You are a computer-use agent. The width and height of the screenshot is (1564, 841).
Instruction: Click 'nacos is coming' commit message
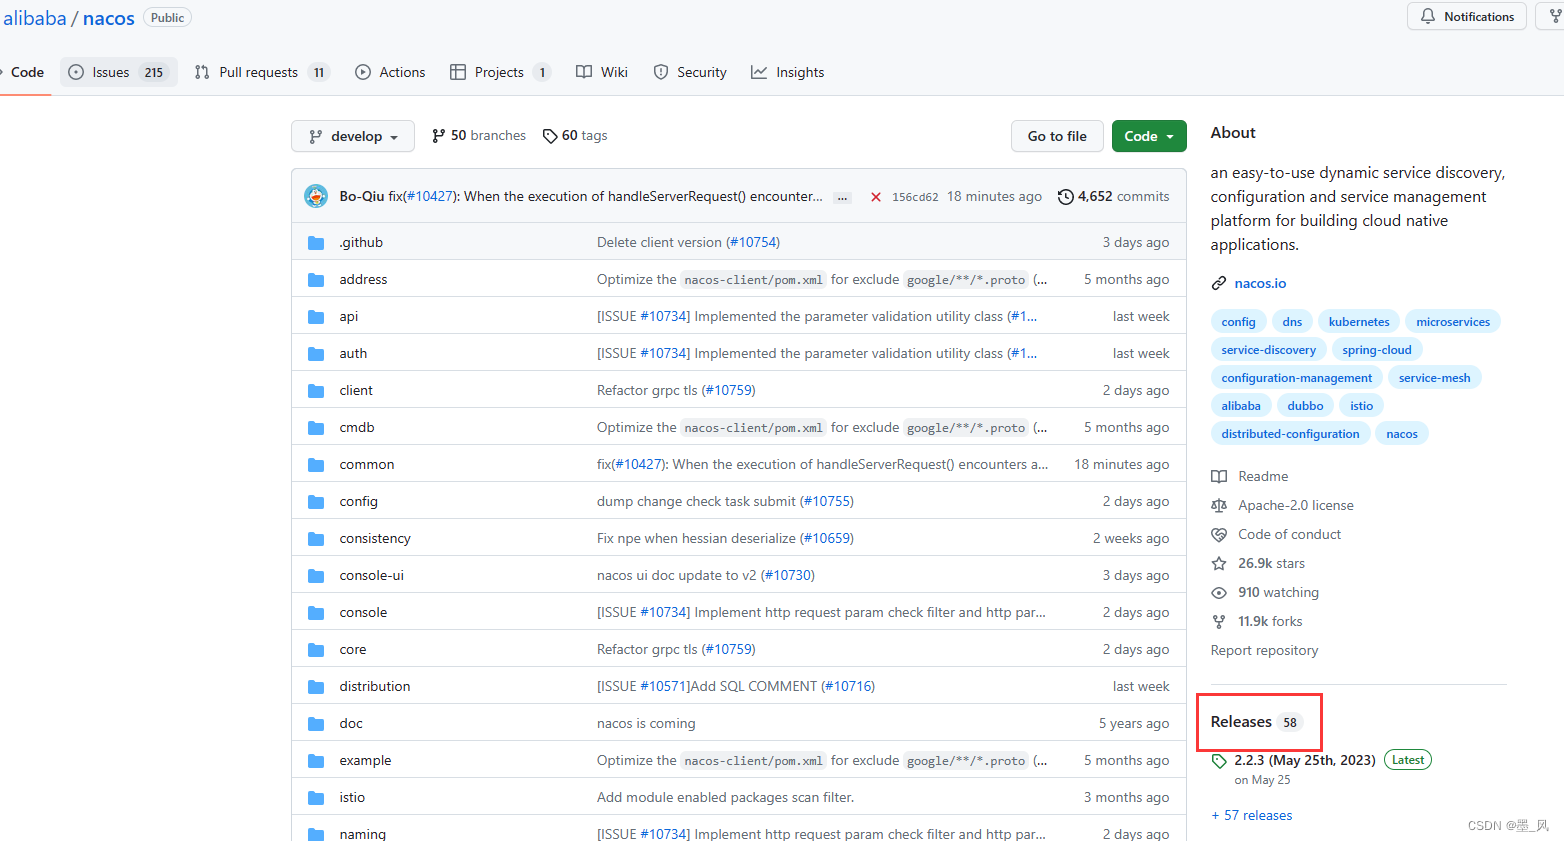(646, 724)
